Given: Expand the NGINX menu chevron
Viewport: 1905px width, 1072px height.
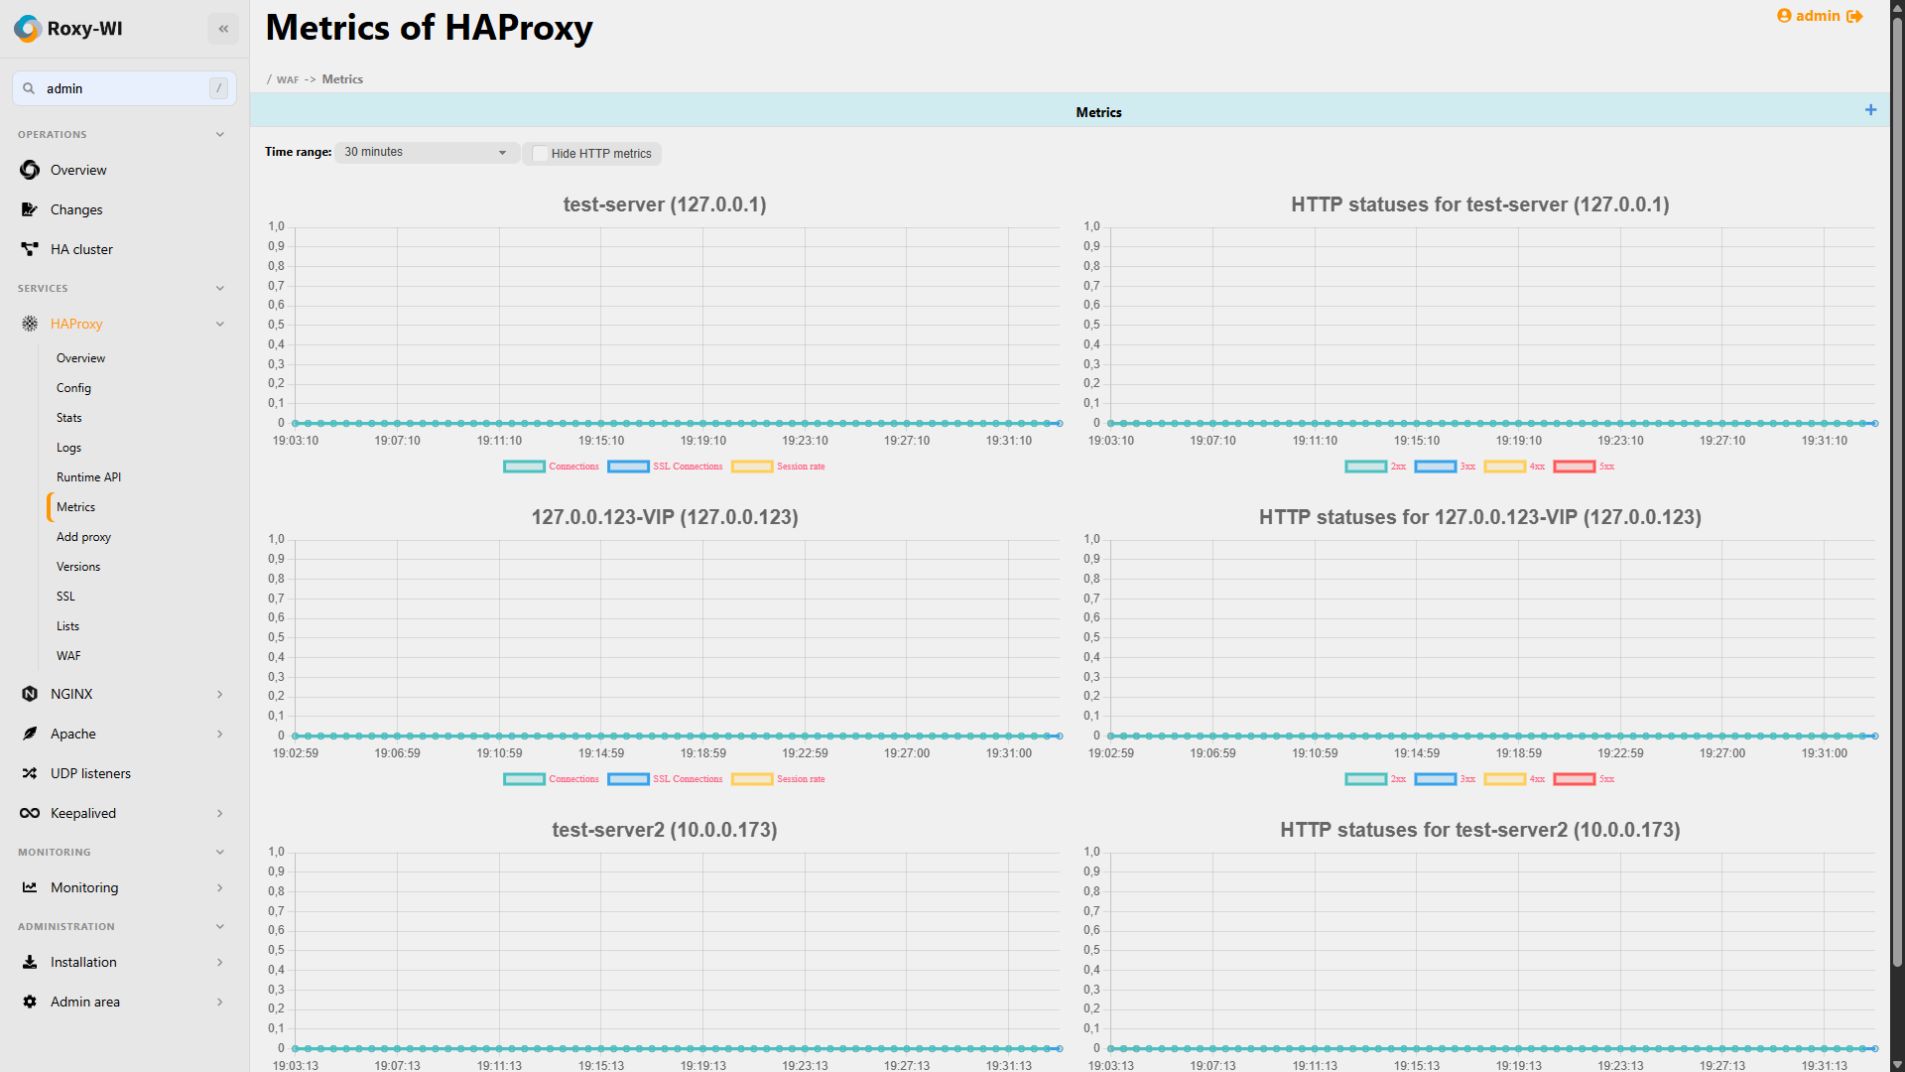Looking at the screenshot, I should [x=220, y=694].
